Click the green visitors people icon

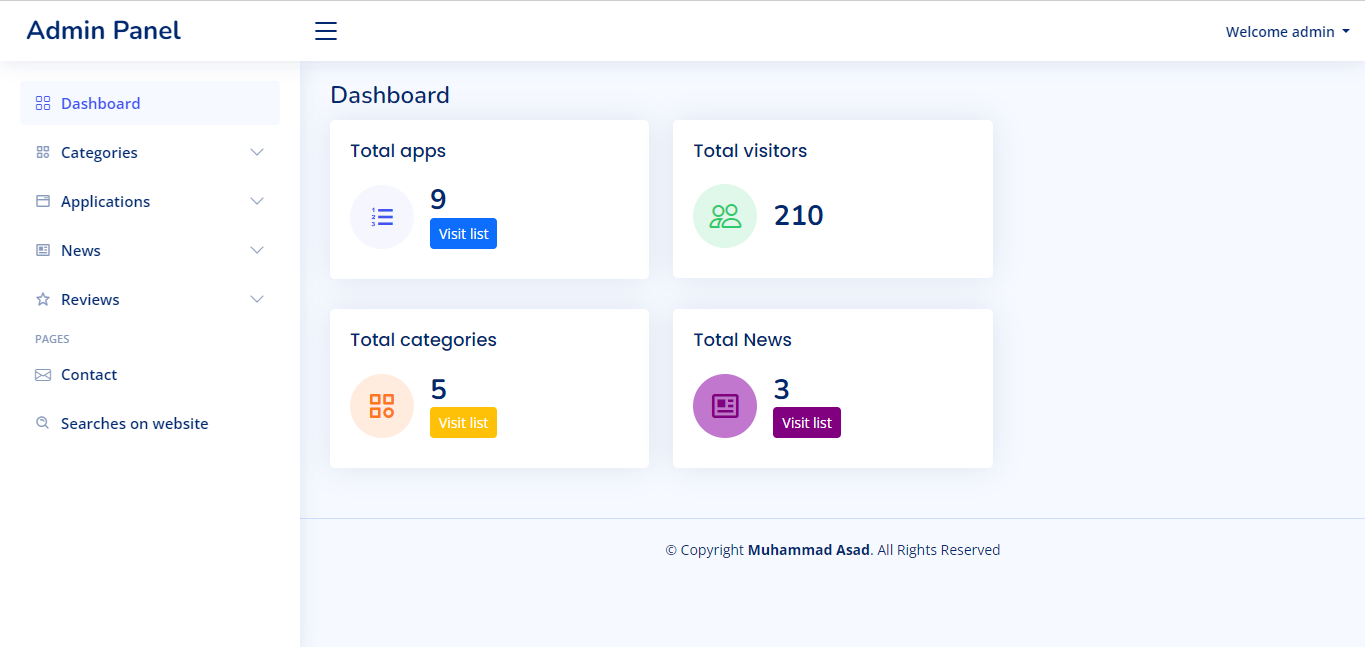click(725, 216)
